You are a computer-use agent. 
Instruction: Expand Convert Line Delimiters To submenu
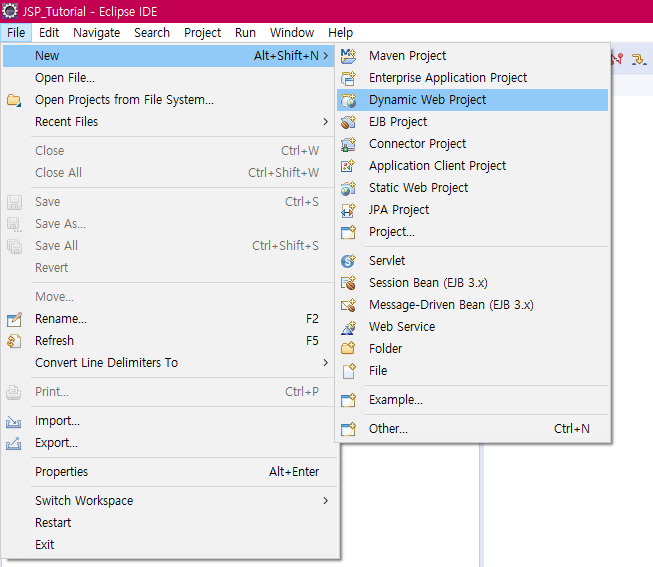coord(326,363)
